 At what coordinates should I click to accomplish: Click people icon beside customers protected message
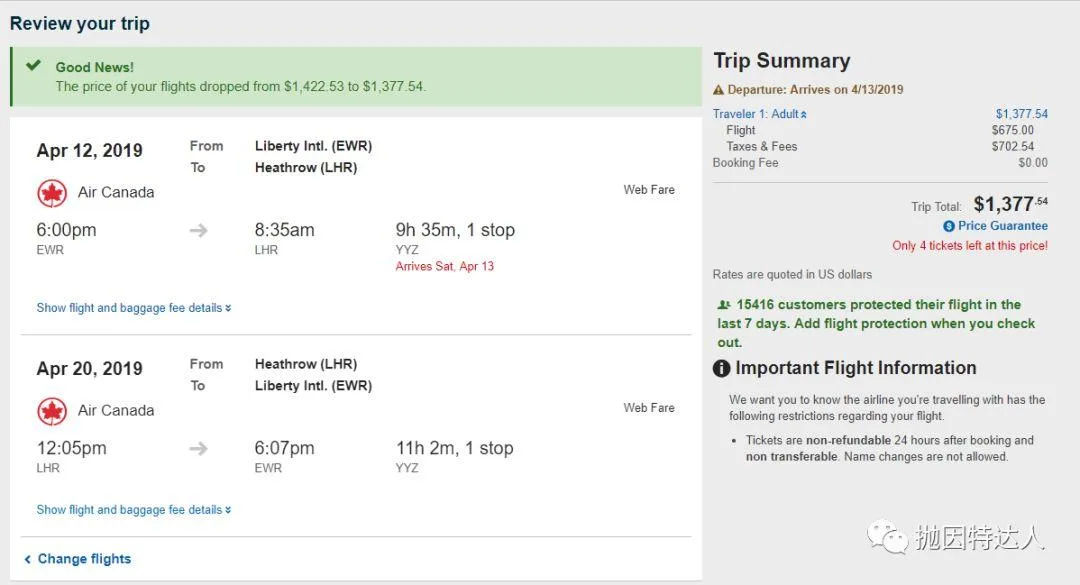[723, 305]
